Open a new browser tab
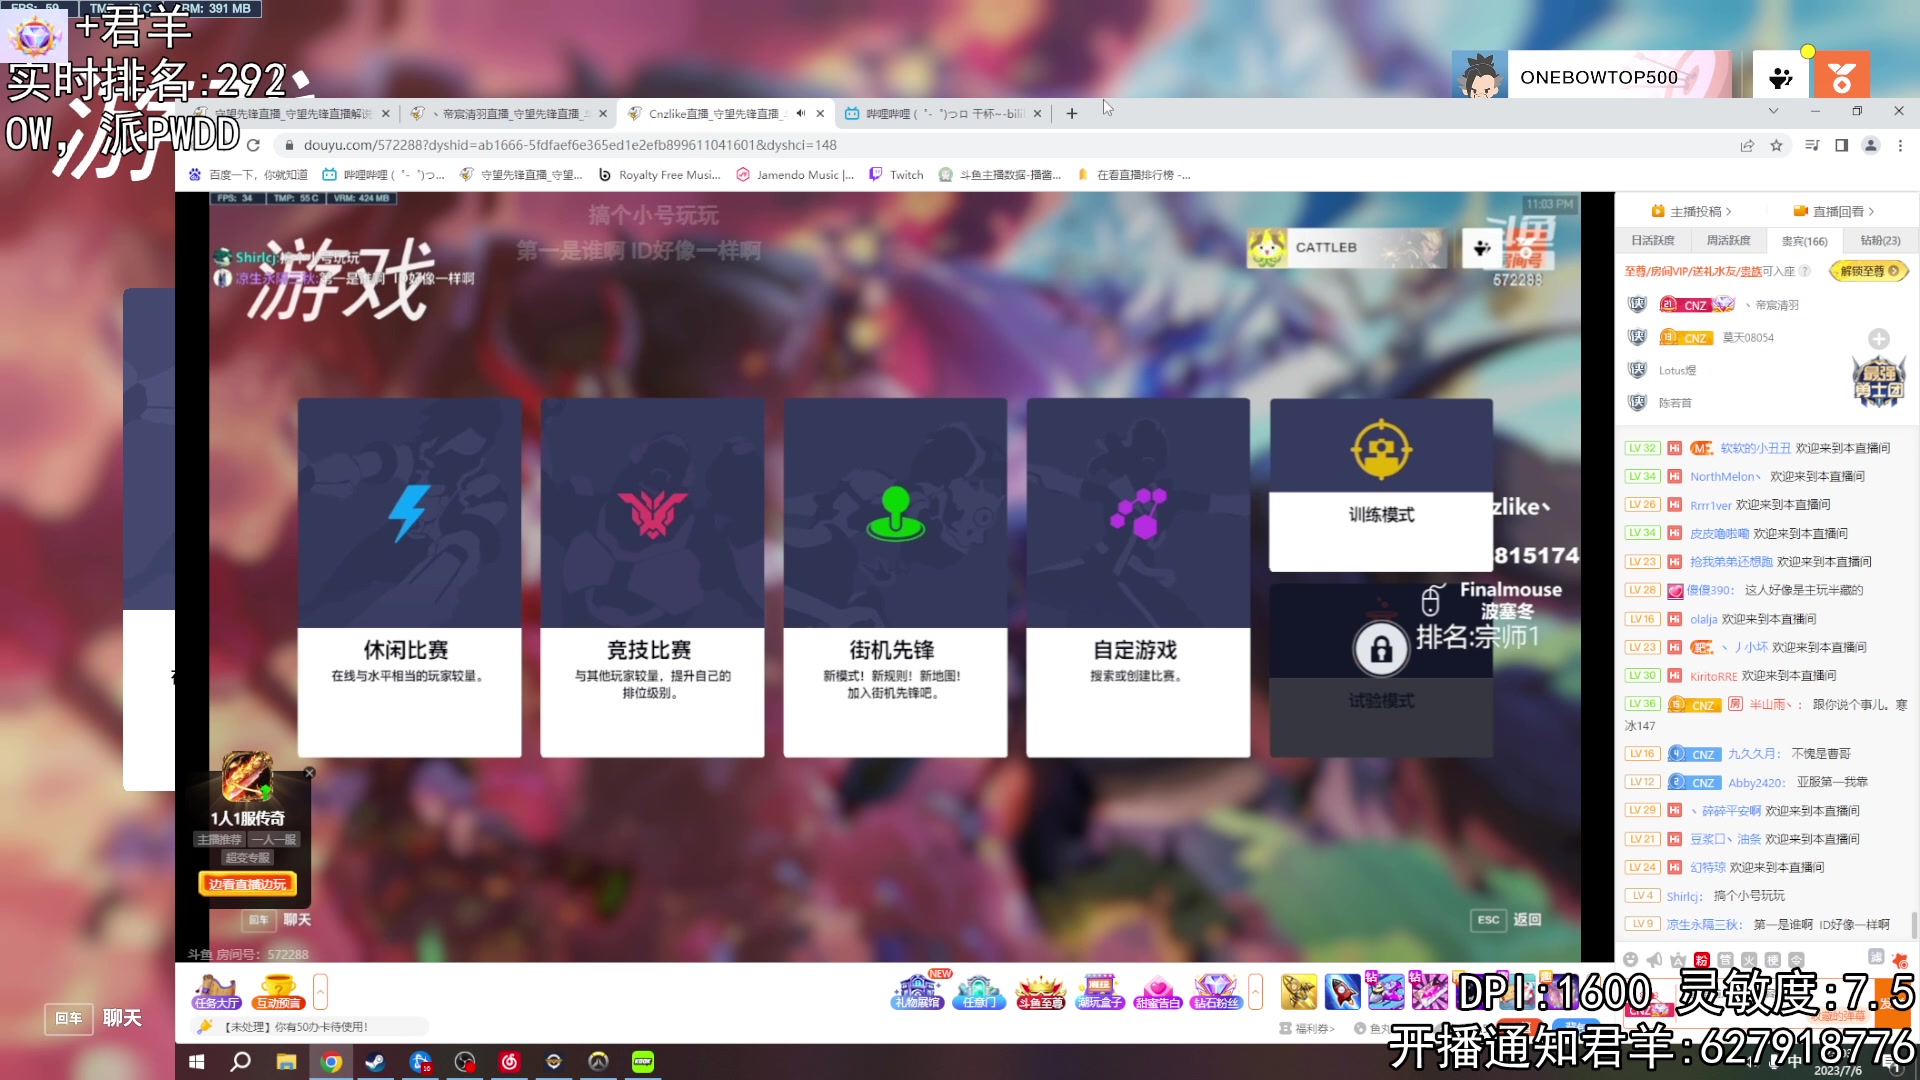1920x1080 pixels. pyautogui.click(x=1072, y=113)
